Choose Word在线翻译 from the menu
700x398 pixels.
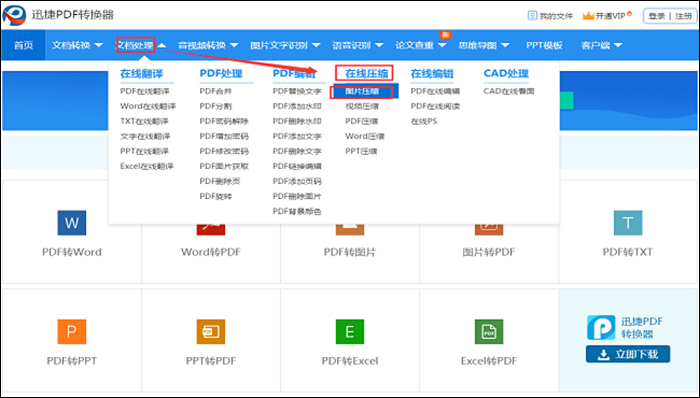(x=148, y=106)
